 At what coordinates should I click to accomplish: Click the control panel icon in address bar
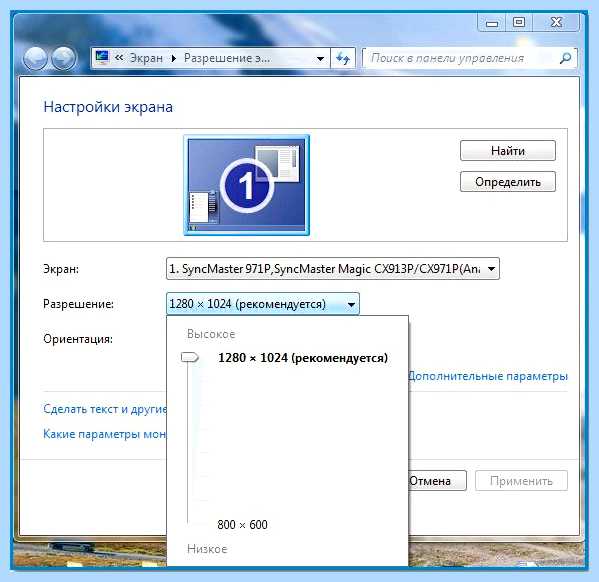[x=102, y=57]
